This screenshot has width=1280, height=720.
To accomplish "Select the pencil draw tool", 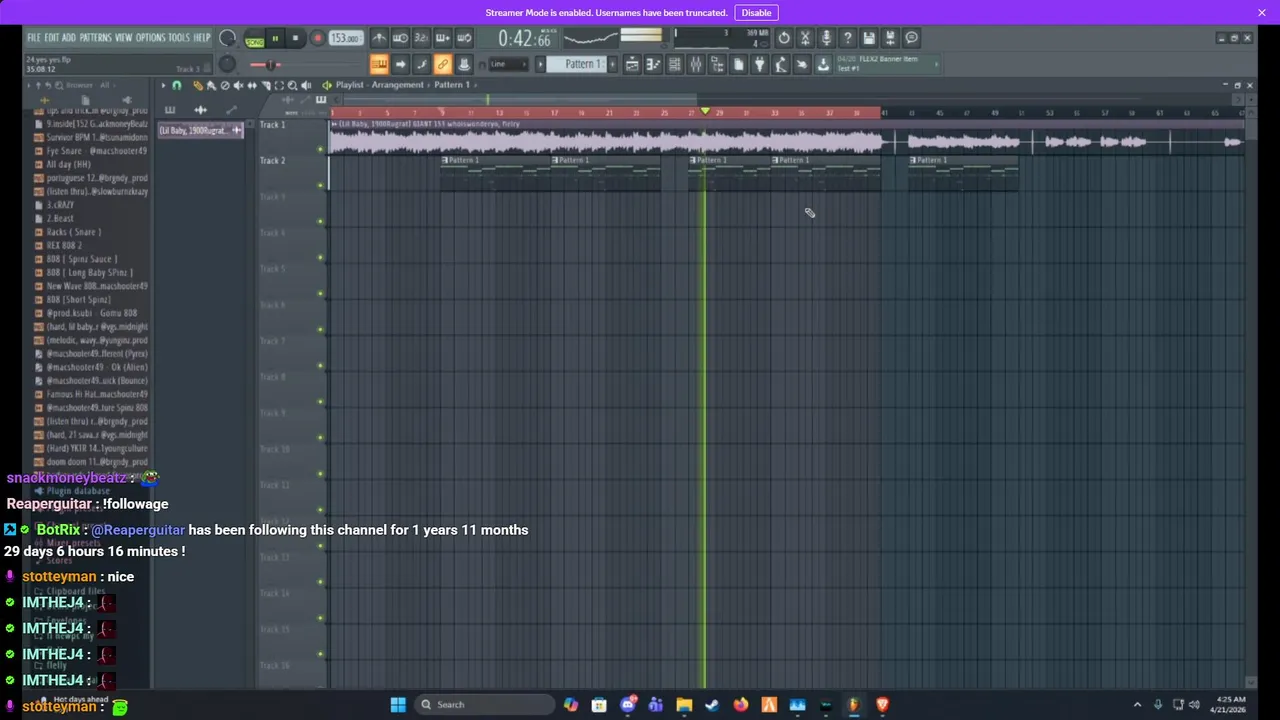I will [198, 85].
